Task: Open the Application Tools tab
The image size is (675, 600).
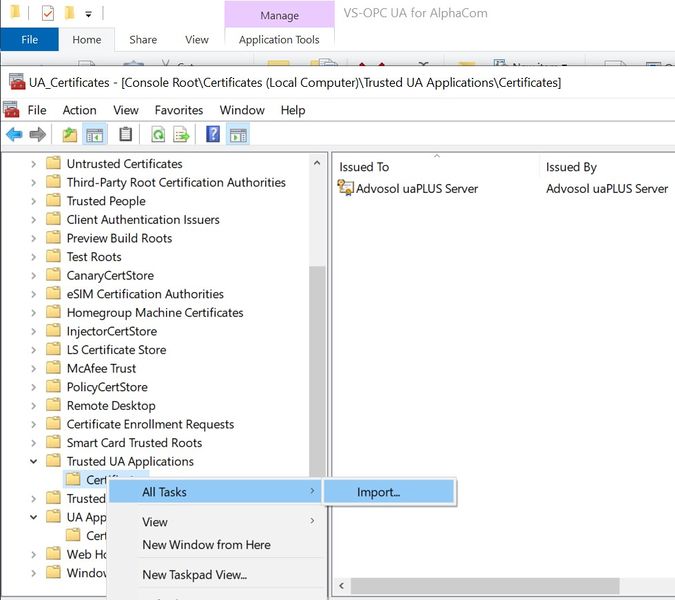Action: coord(279,40)
